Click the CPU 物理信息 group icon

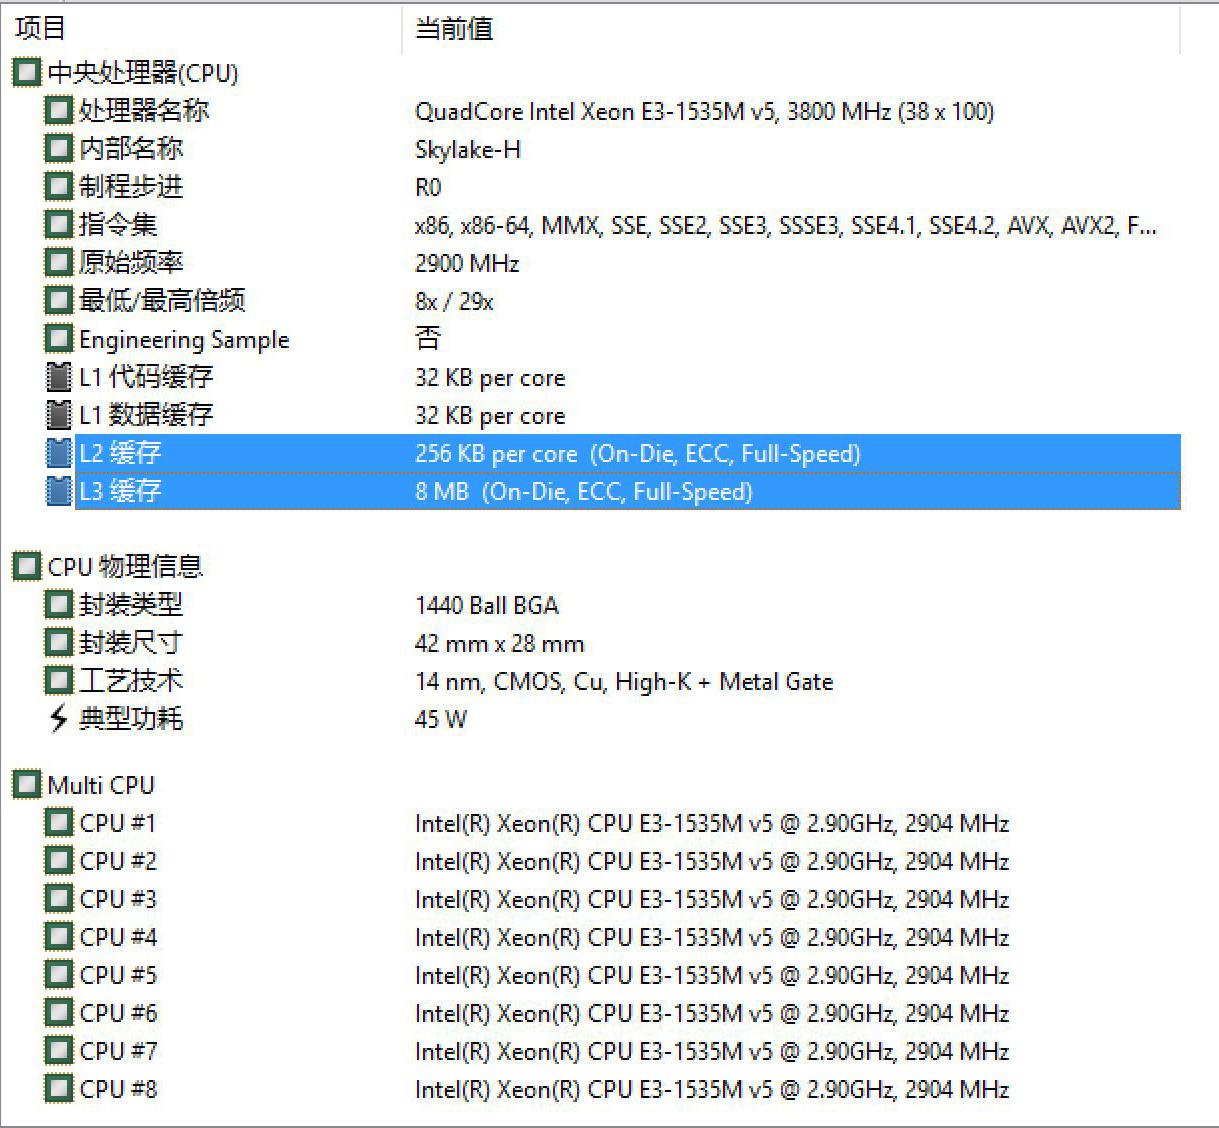pyautogui.click(x=27, y=566)
